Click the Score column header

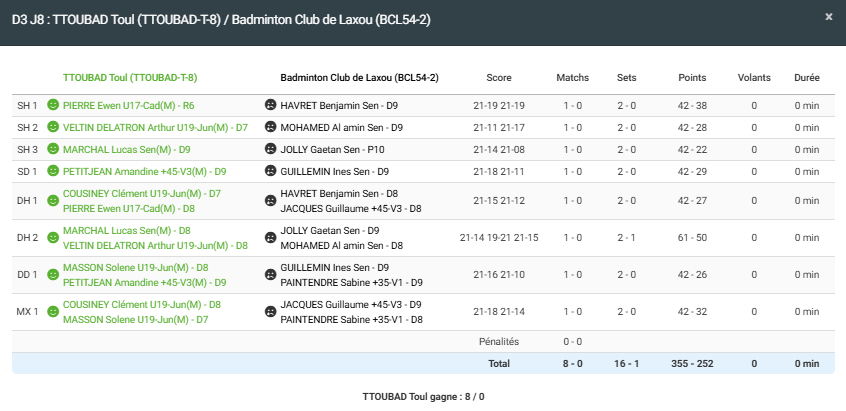(x=498, y=77)
